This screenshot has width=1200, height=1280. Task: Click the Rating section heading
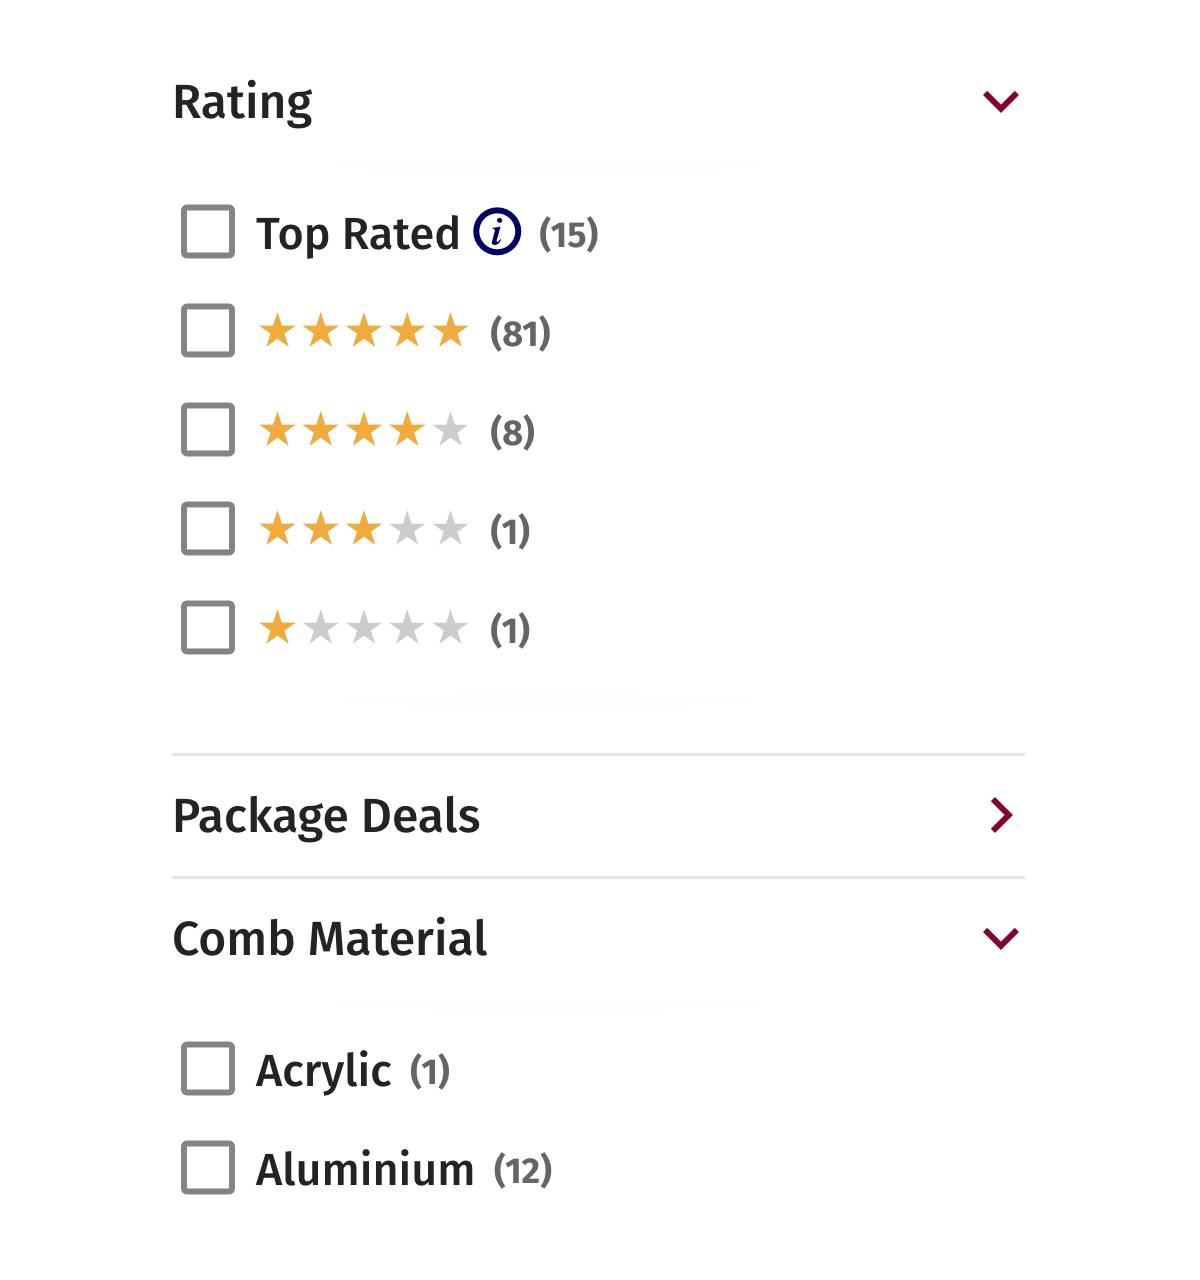[x=243, y=103]
